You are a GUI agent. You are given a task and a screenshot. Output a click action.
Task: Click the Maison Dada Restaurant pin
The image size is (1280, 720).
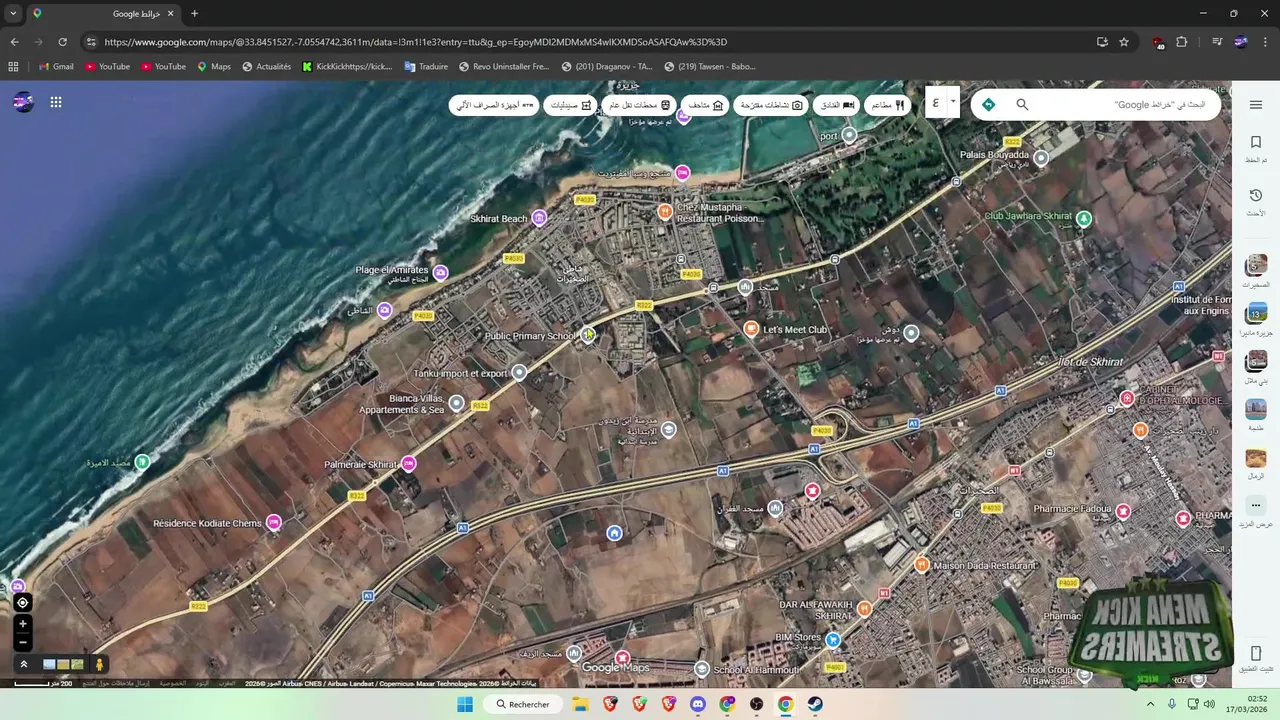coord(922,565)
